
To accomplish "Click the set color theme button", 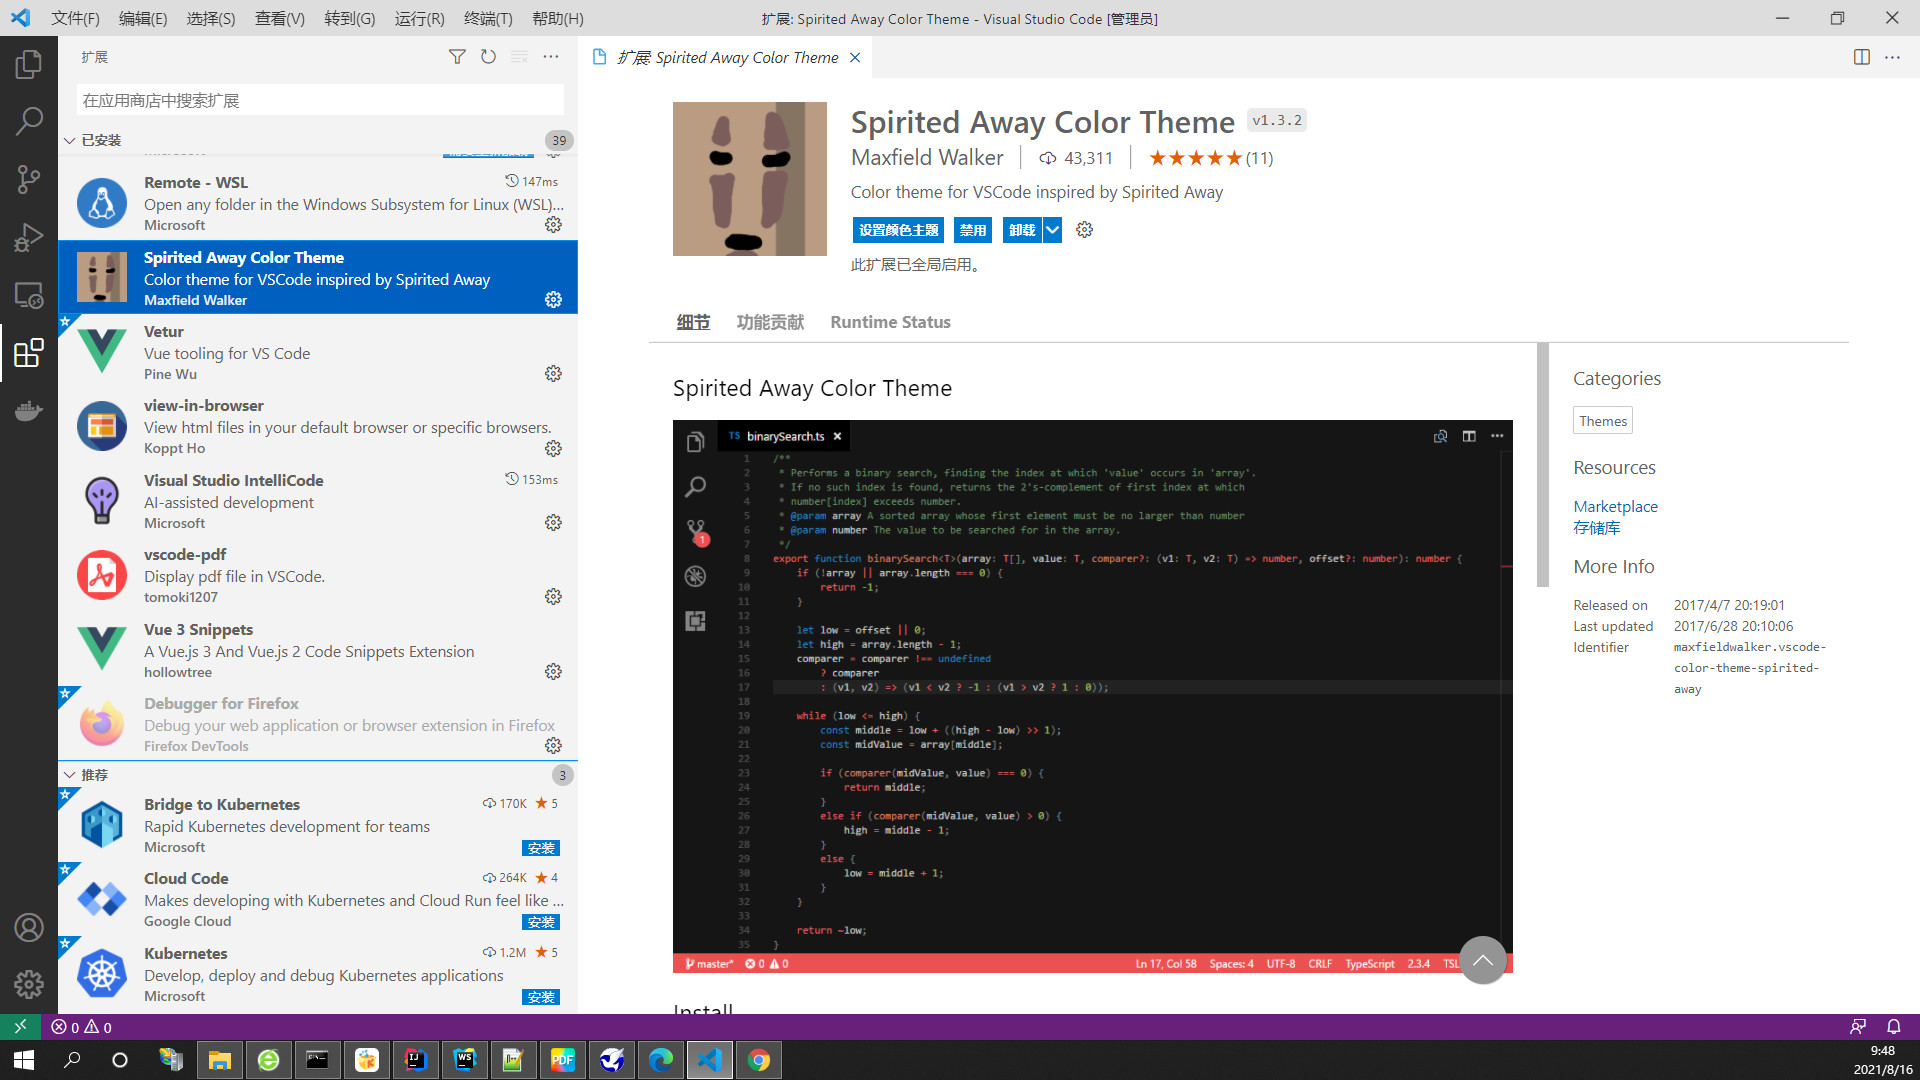I will point(898,230).
